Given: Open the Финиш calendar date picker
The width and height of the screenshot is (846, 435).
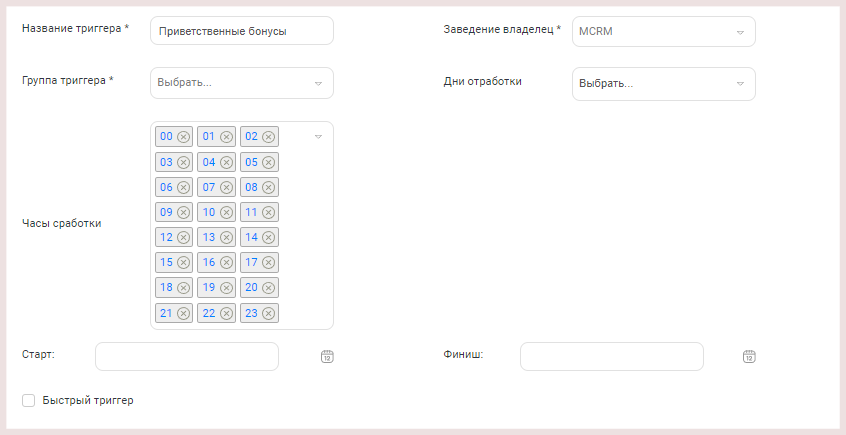Looking at the screenshot, I should pyautogui.click(x=749, y=356).
